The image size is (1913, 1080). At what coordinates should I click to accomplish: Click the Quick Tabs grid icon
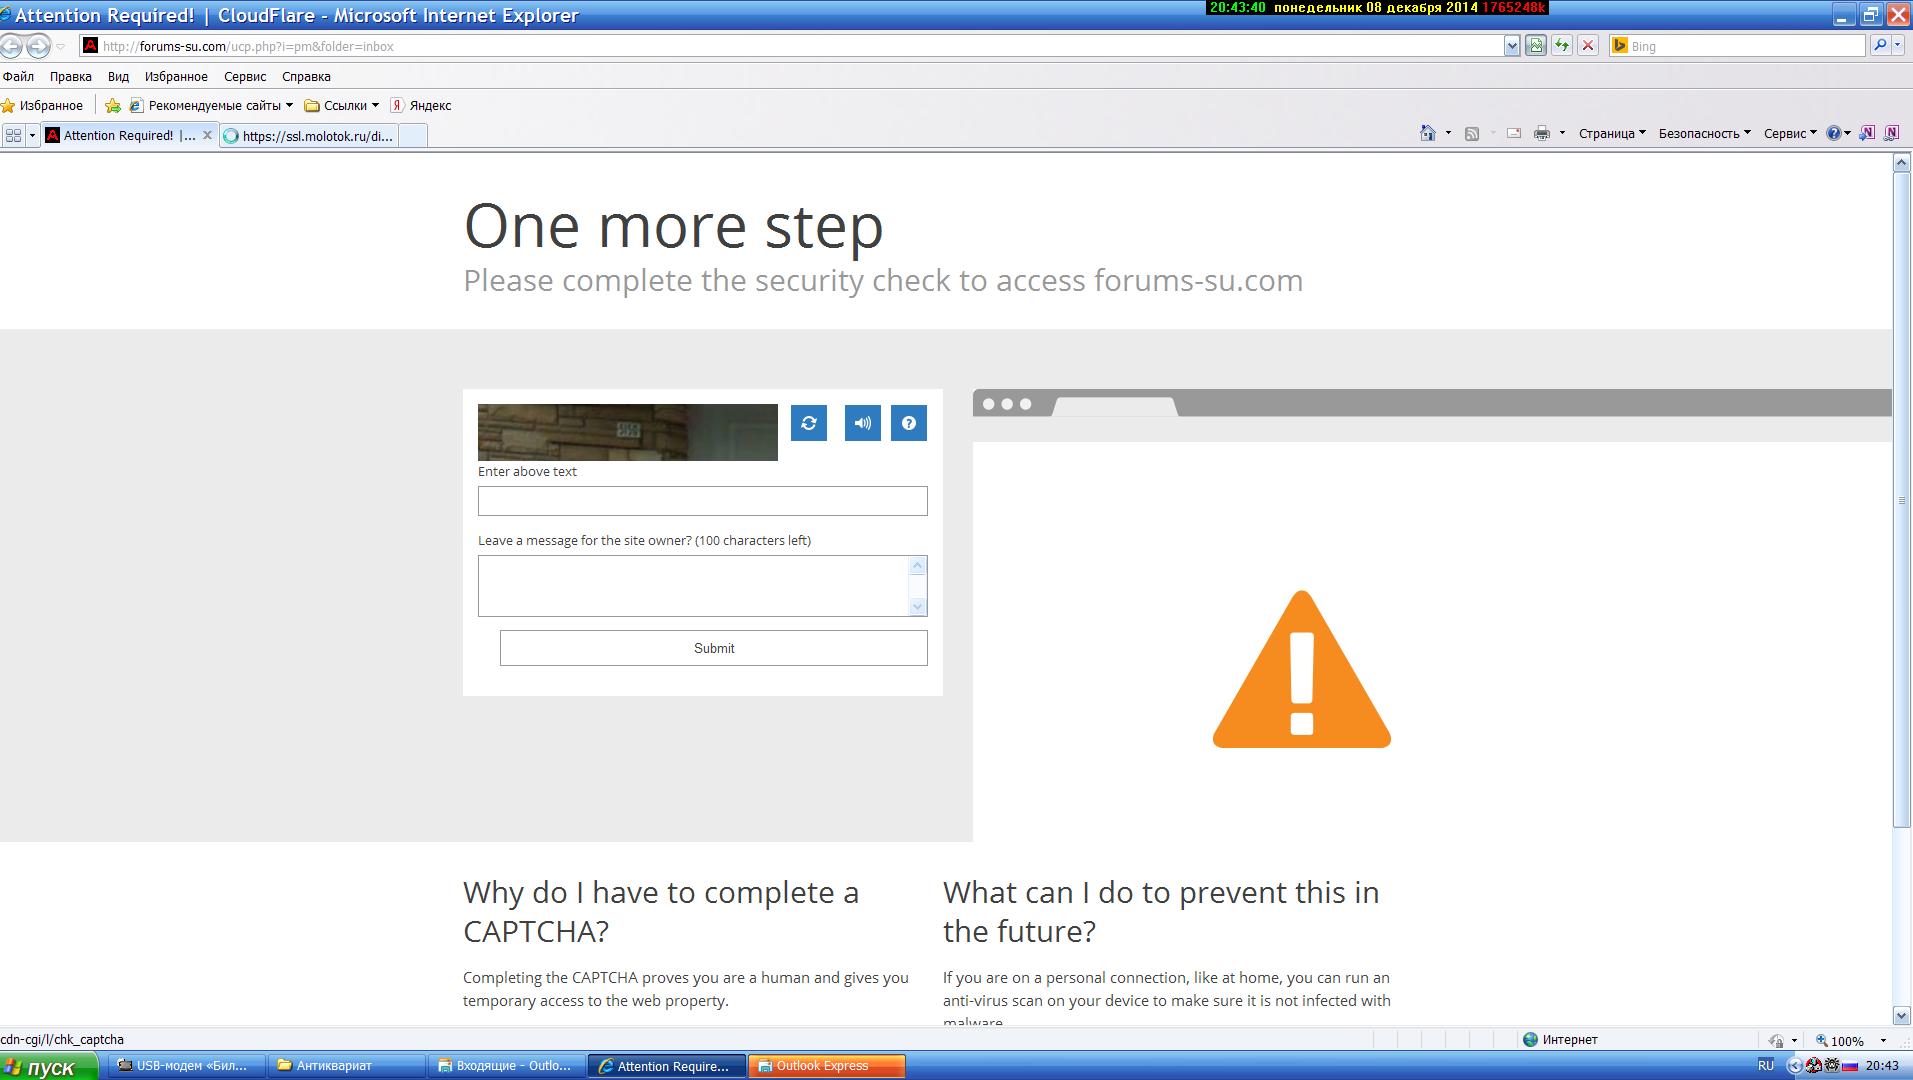point(14,135)
